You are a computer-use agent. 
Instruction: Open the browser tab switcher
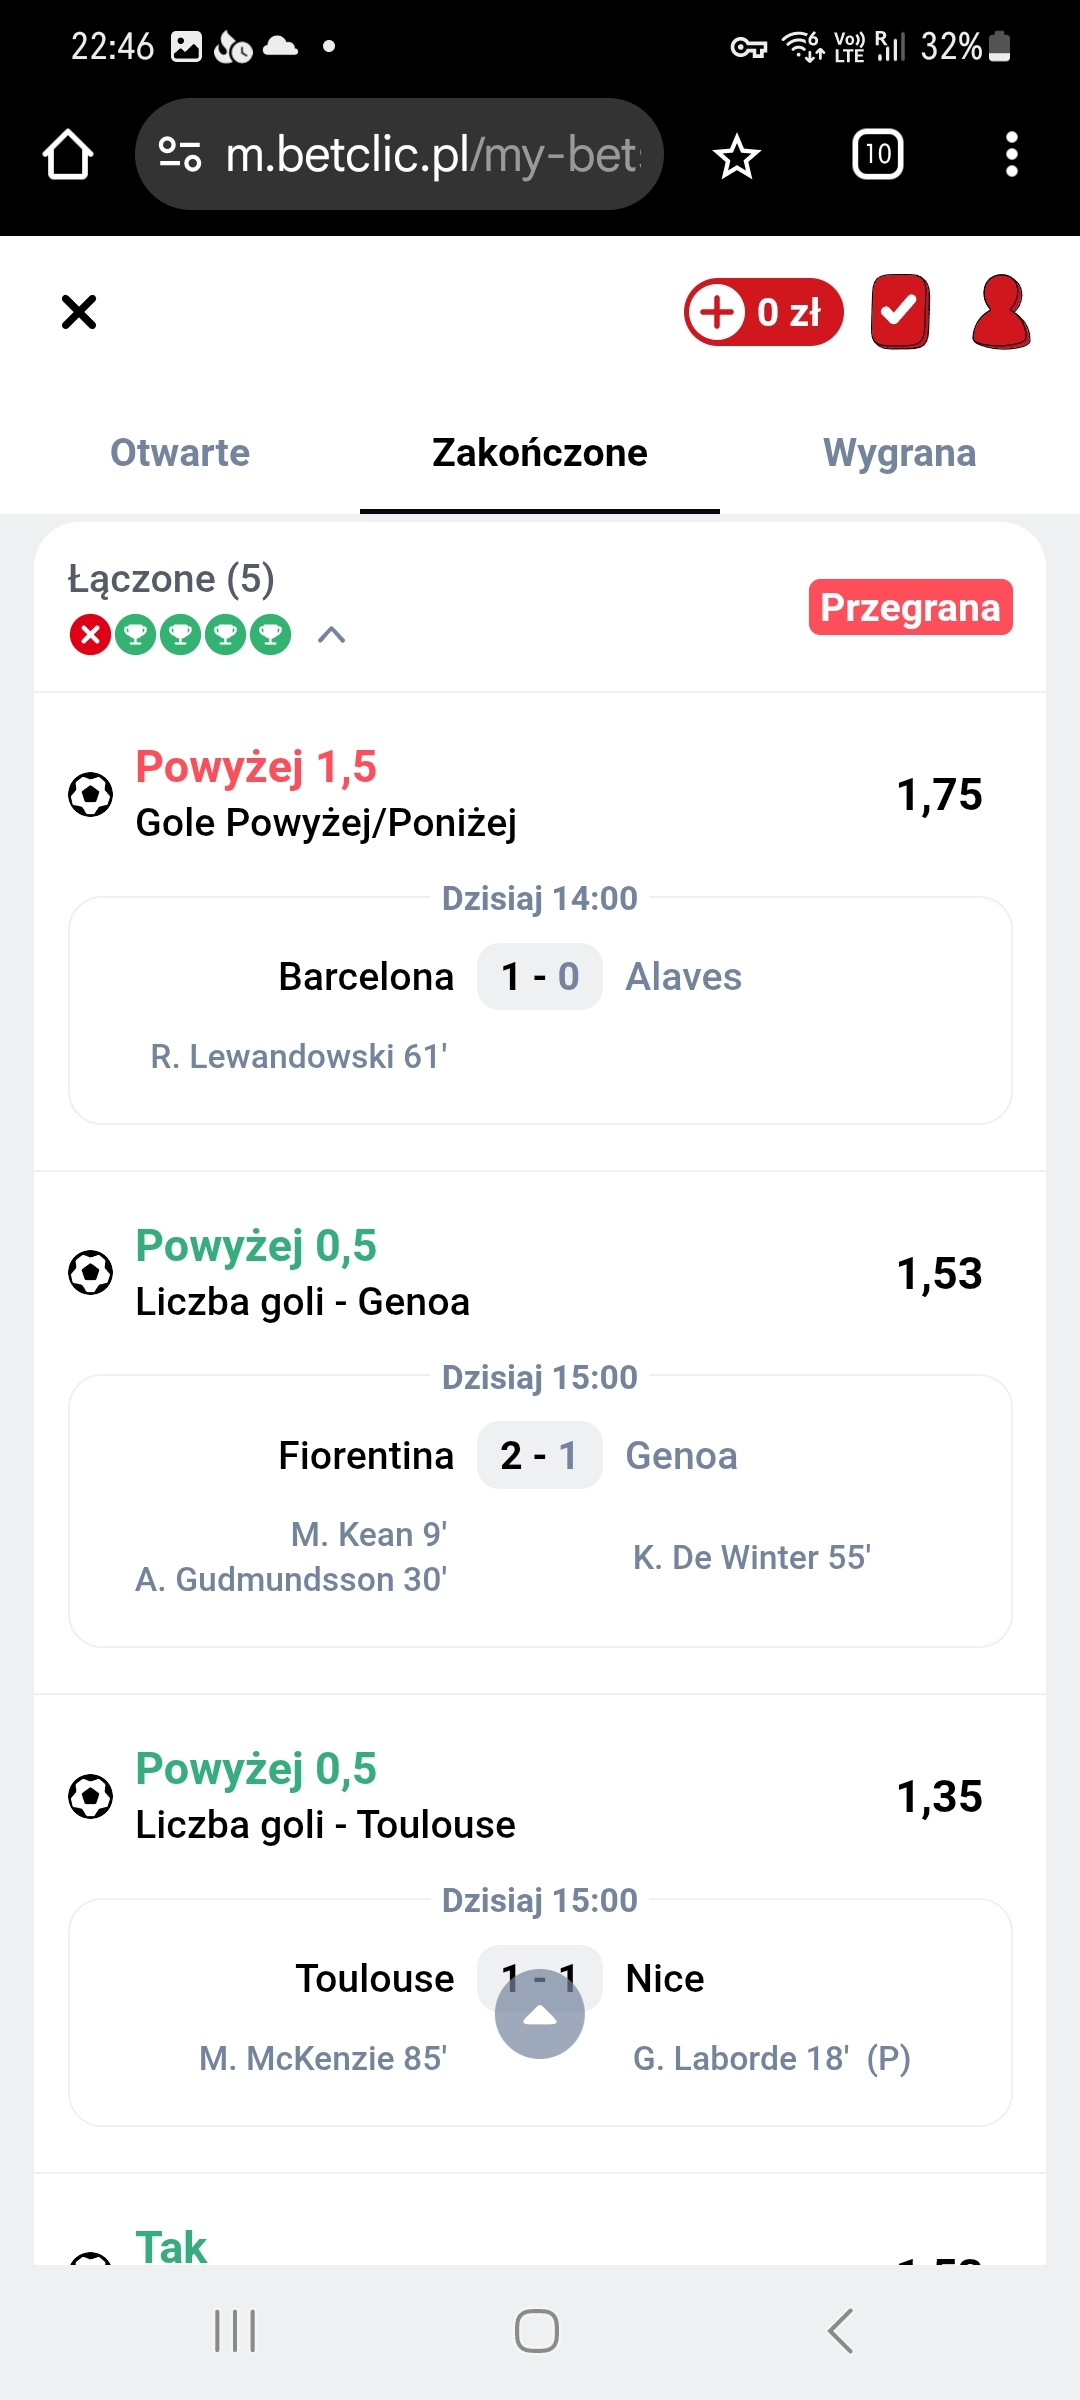tap(877, 155)
